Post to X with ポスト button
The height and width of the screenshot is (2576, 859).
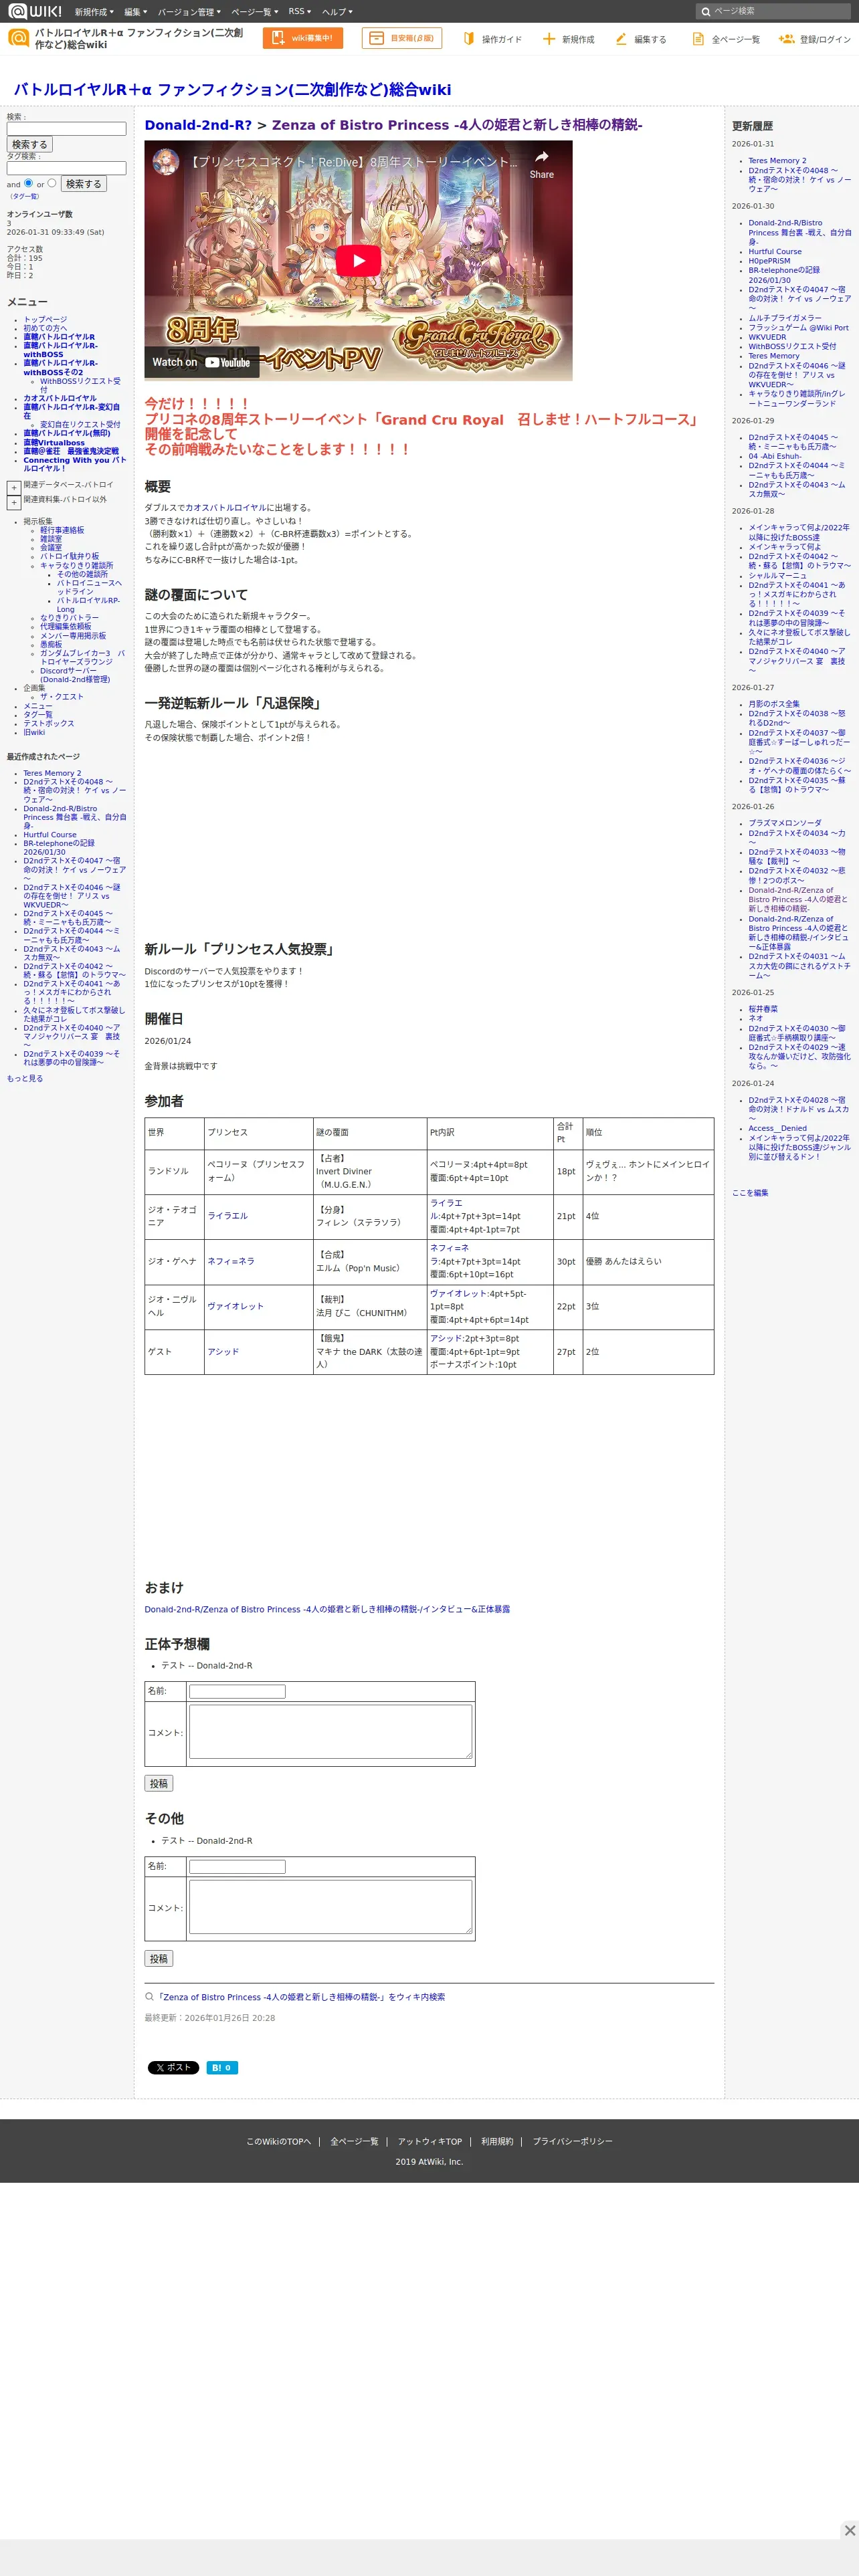tap(173, 2067)
